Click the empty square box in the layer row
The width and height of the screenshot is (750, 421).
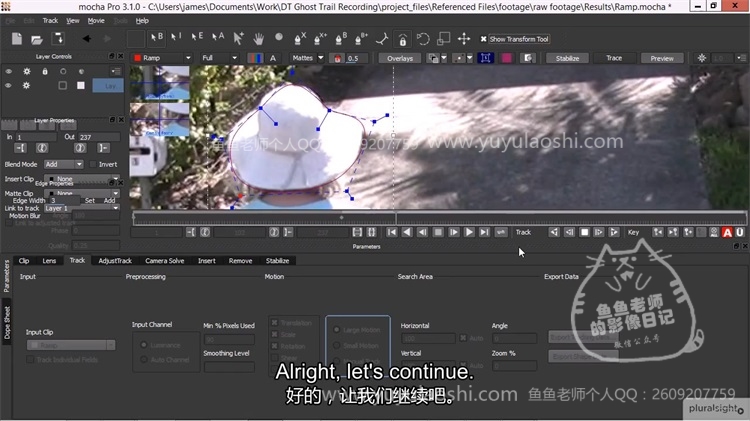pos(63,85)
